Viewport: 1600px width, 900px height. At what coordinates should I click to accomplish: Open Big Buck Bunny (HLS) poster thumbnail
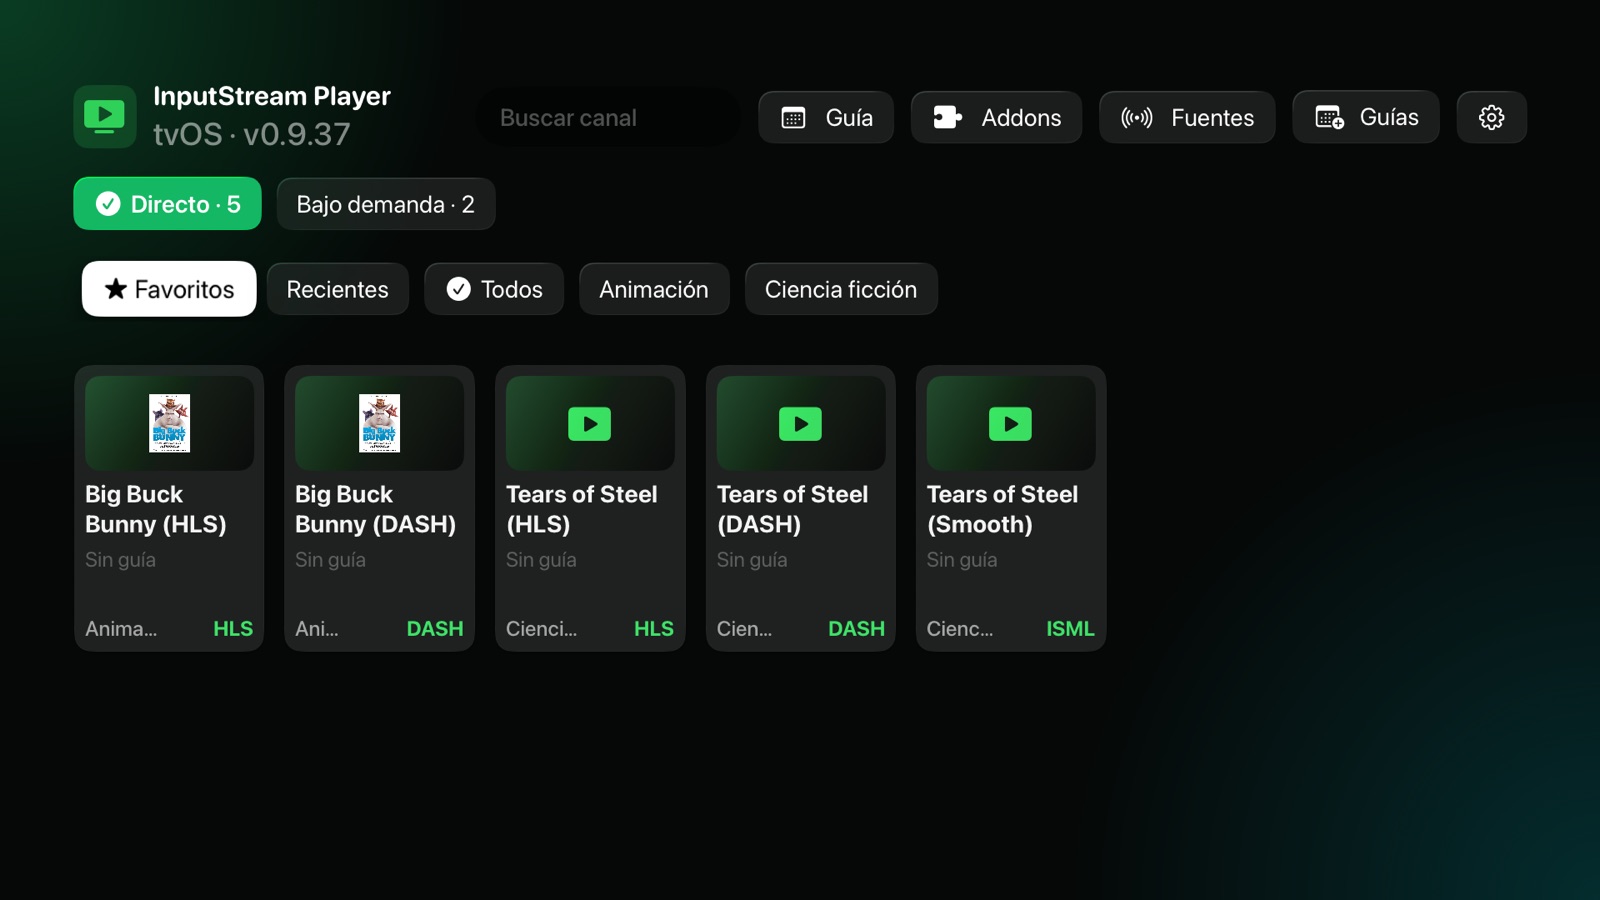pyautogui.click(x=169, y=423)
